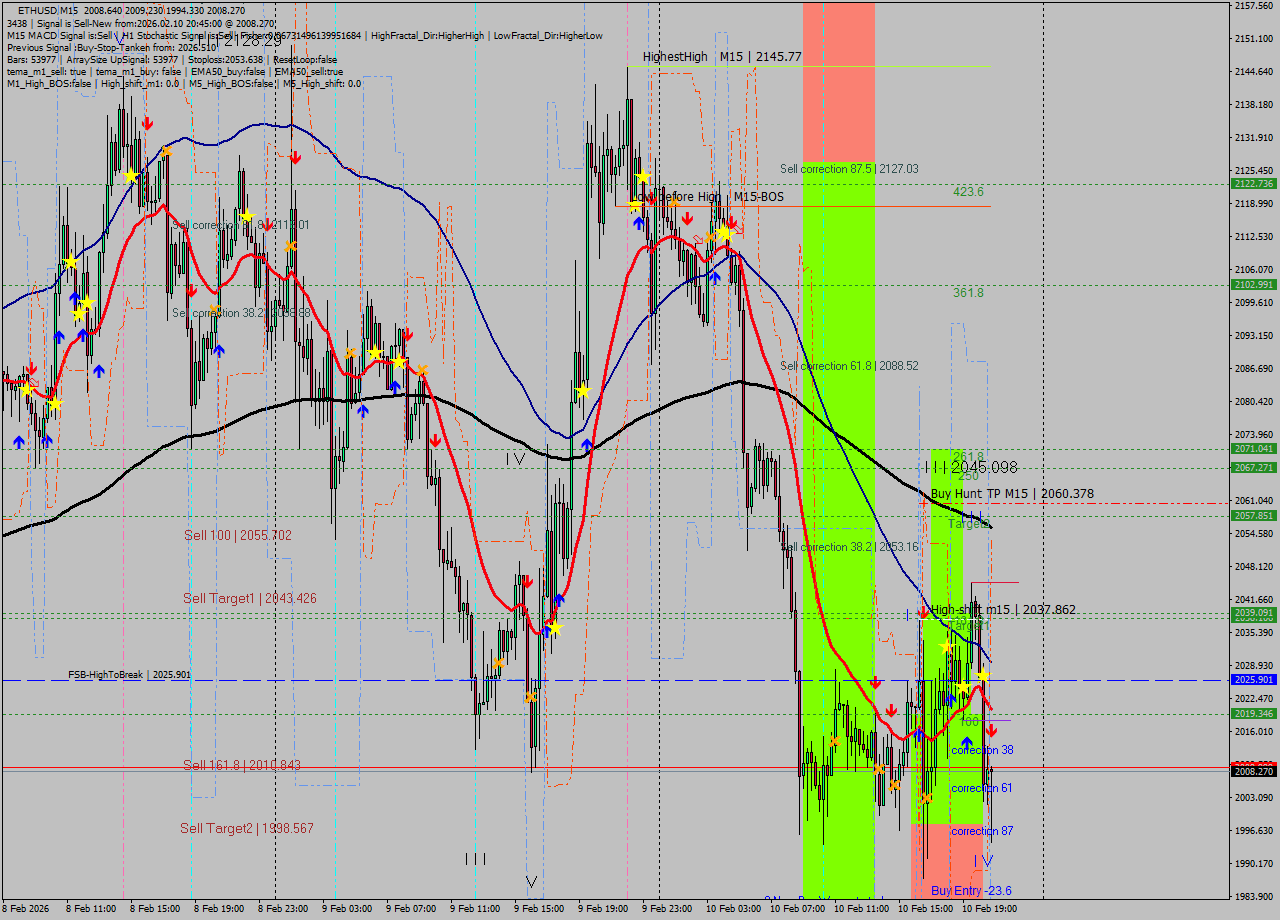Click the blue up arrow beside correction 38

pos(967,742)
